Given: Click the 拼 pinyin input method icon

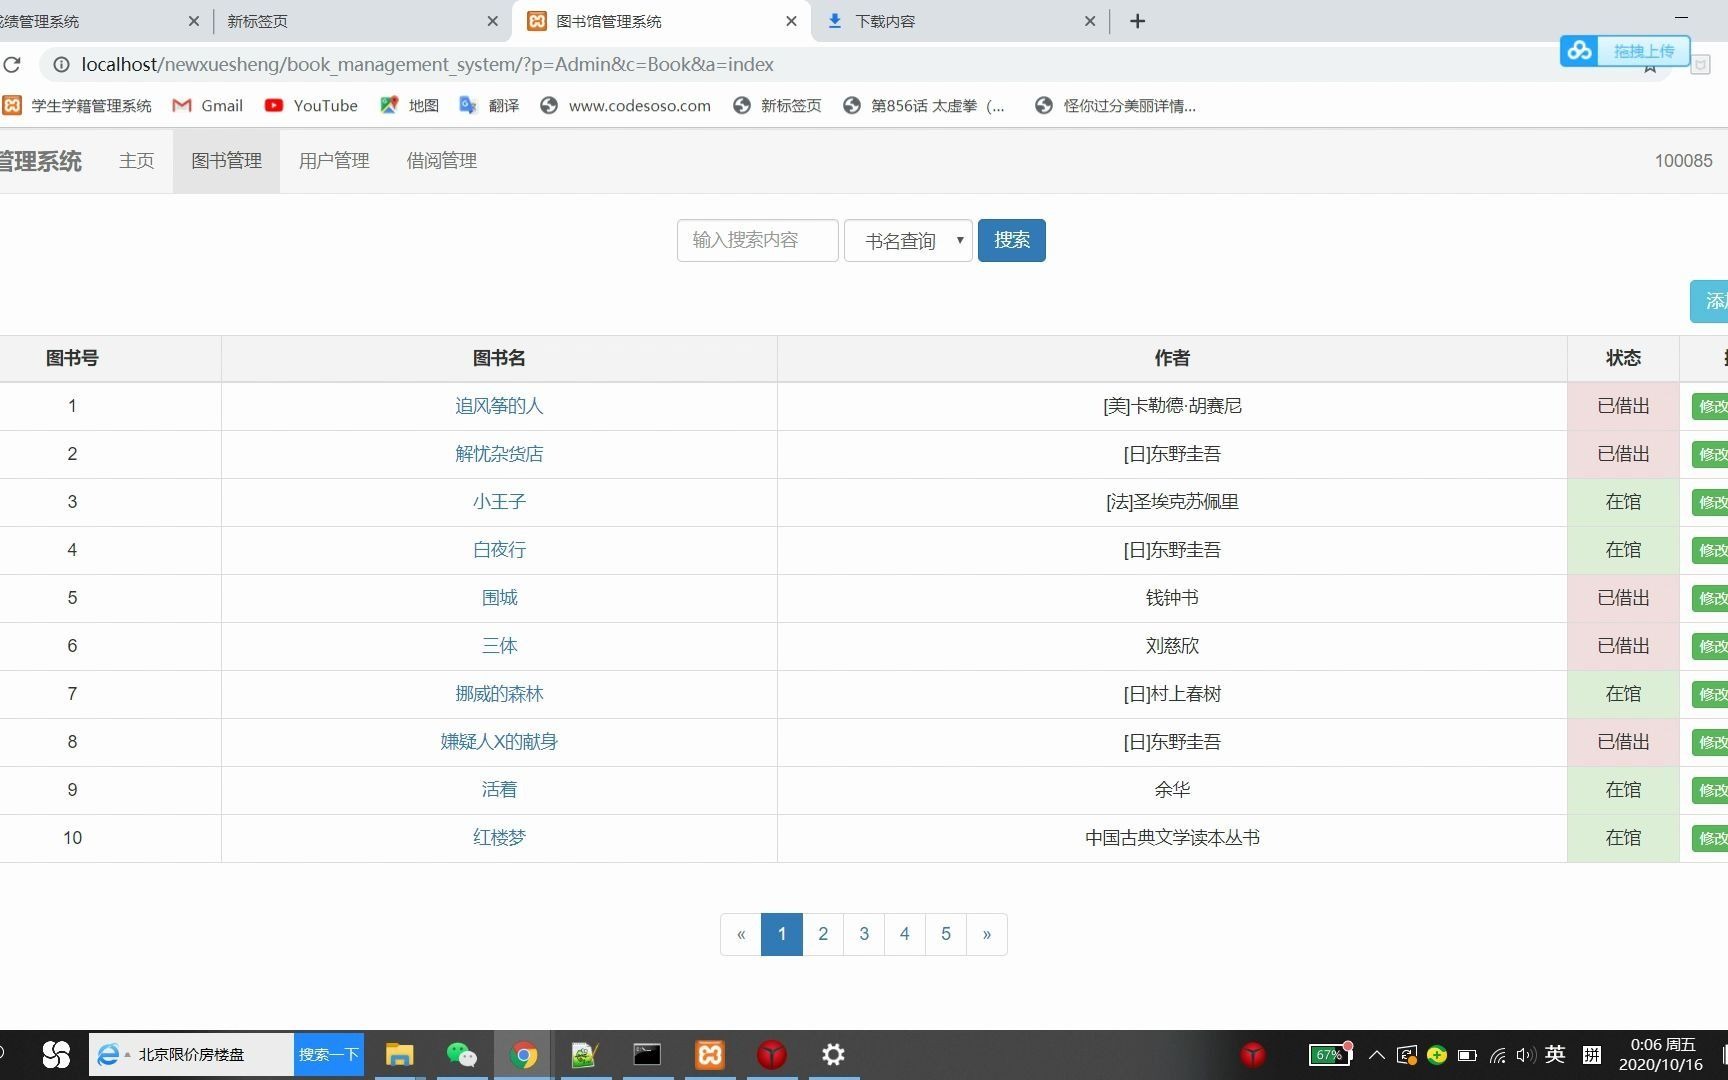Looking at the screenshot, I should (x=1592, y=1054).
